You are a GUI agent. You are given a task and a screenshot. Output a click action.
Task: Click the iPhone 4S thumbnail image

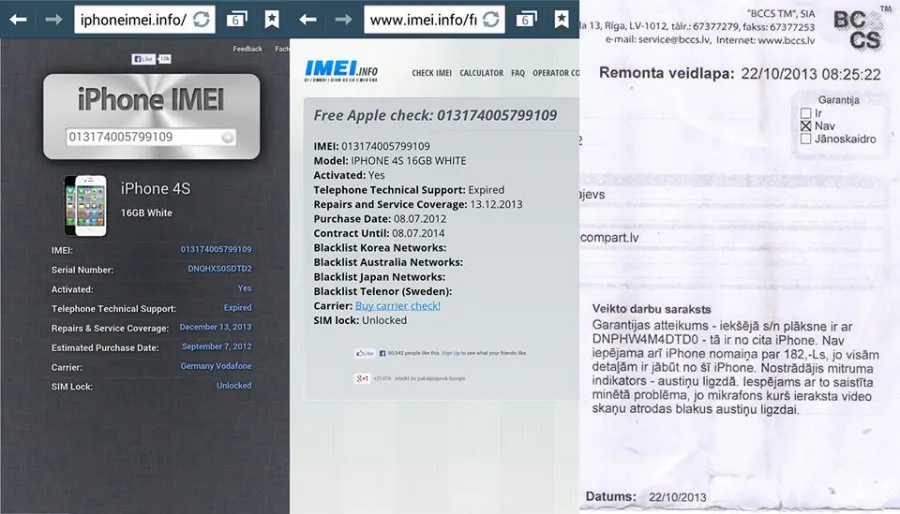(x=86, y=205)
